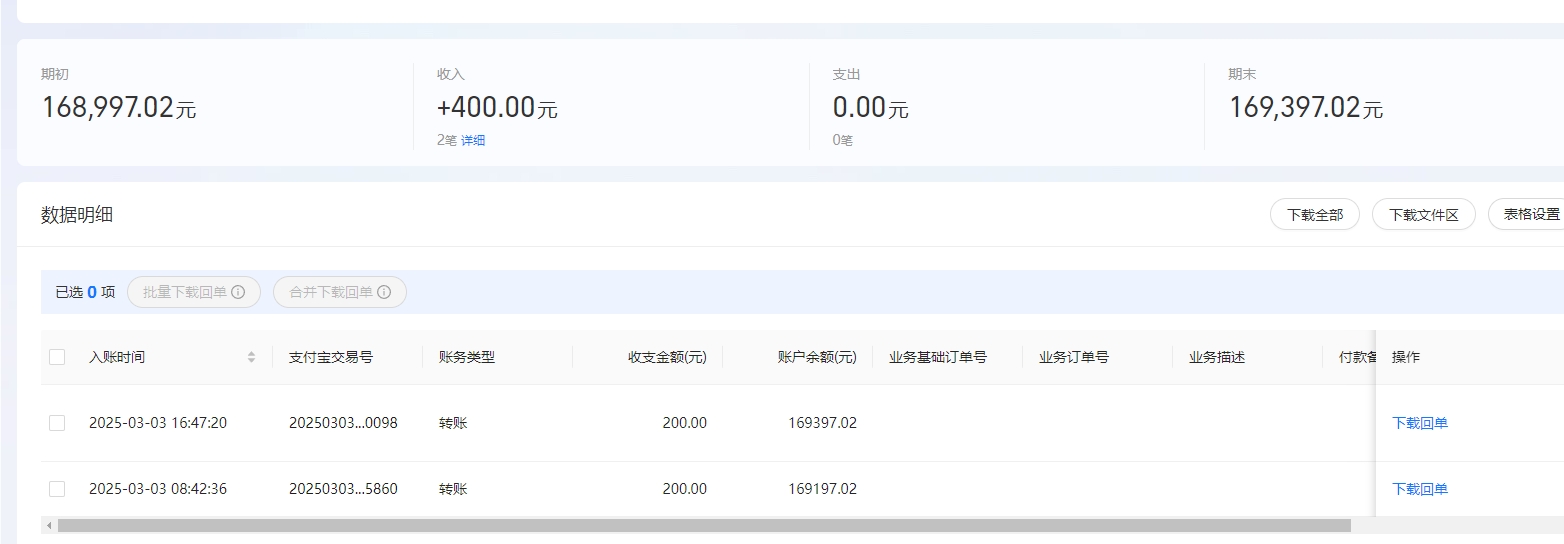Click the 期末 amount 169,397.02元
Image resolution: width=1564 pixels, height=544 pixels.
click(1306, 107)
